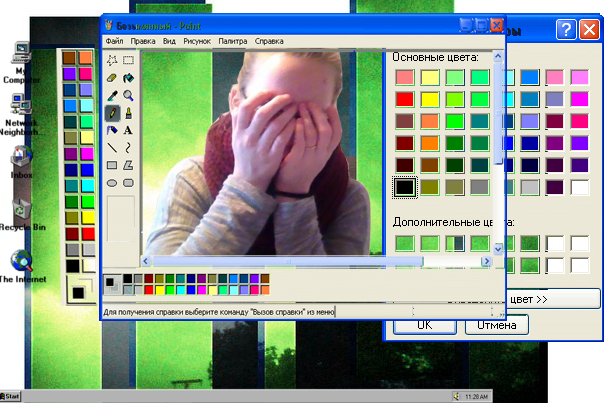Pick the bright yellow swatch in basic colors
The height and width of the screenshot is (403, 604).
click(430, 99)
